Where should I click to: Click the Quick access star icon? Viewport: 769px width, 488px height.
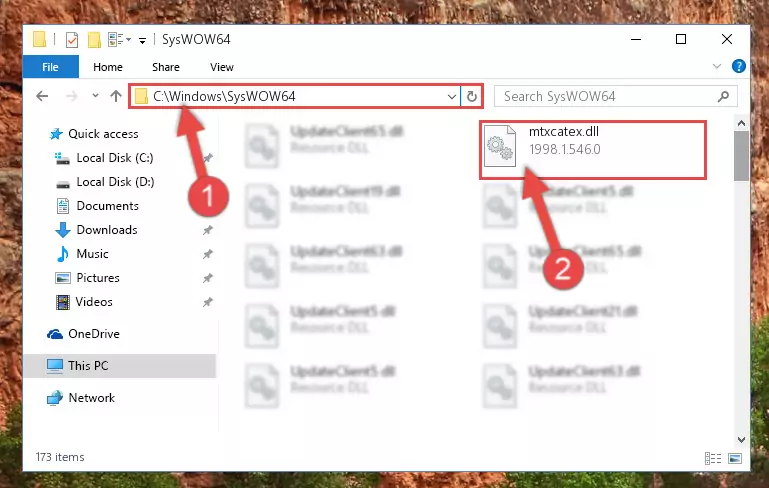point(56,134)
